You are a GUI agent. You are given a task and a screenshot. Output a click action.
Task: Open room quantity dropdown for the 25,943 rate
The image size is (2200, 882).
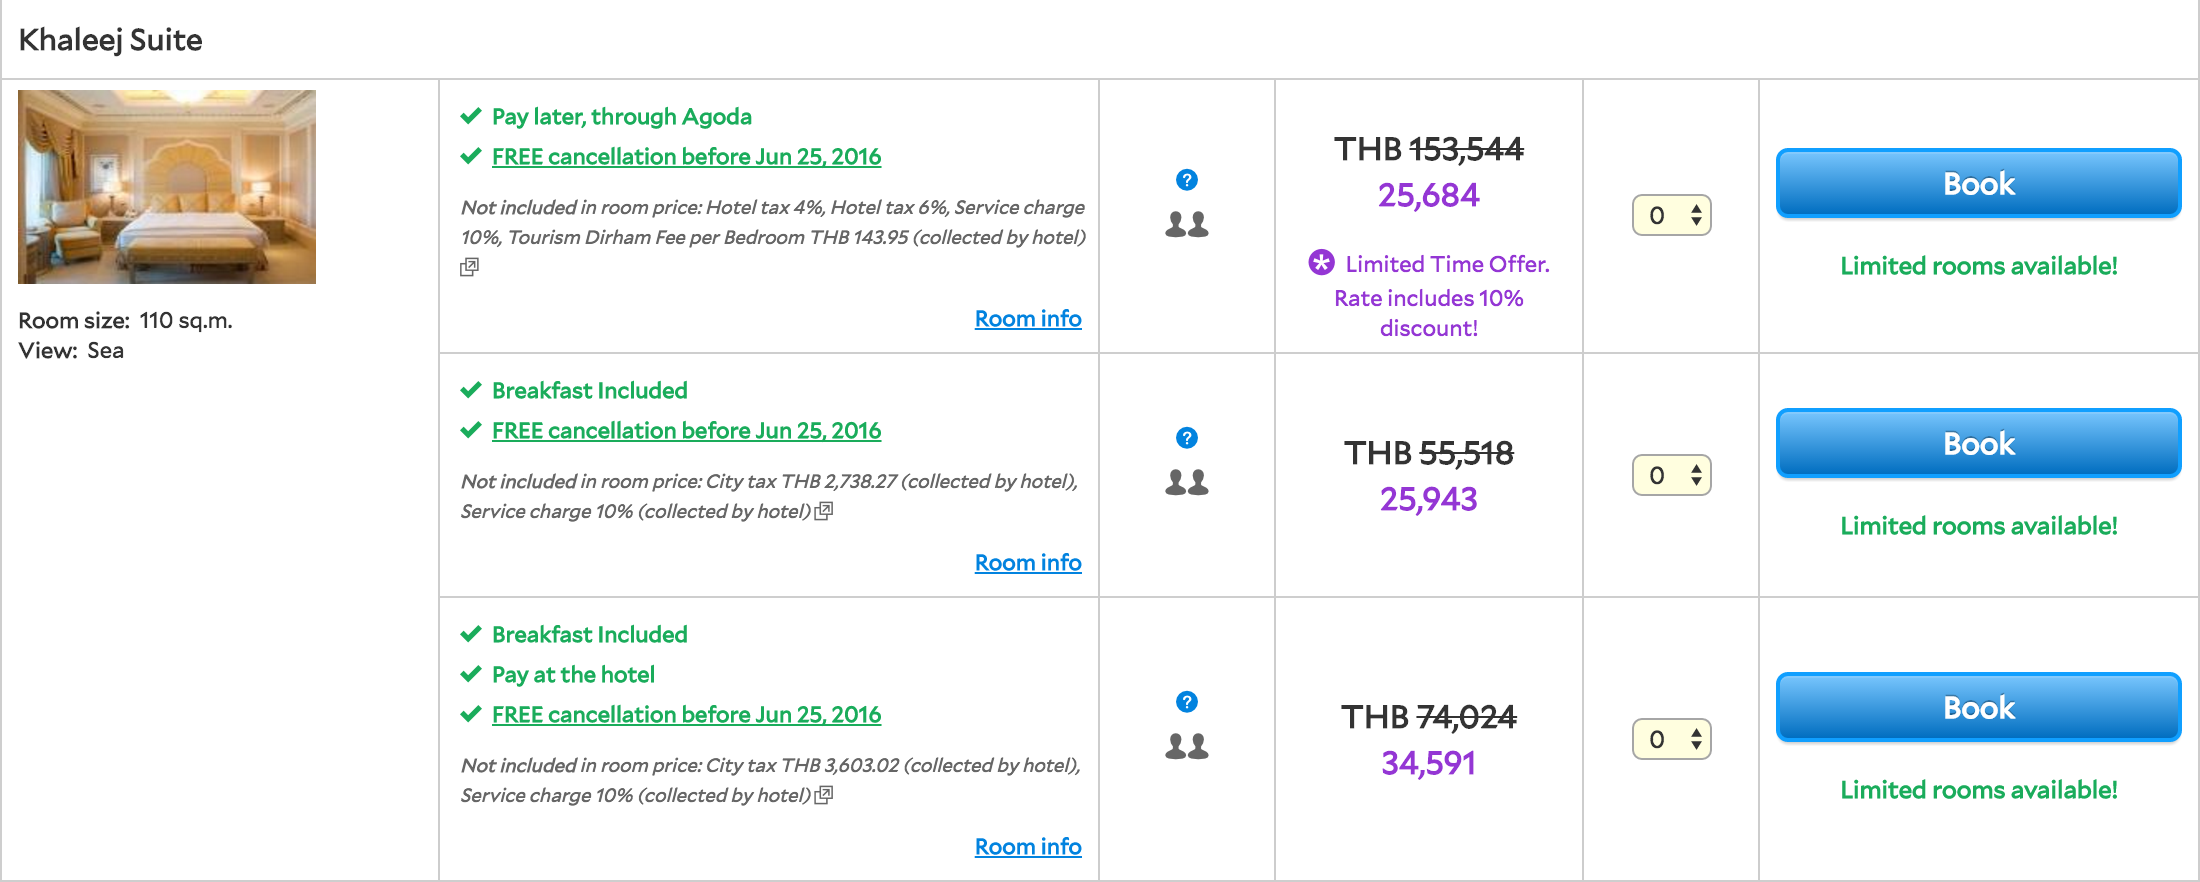click(x=1672, y=475)
